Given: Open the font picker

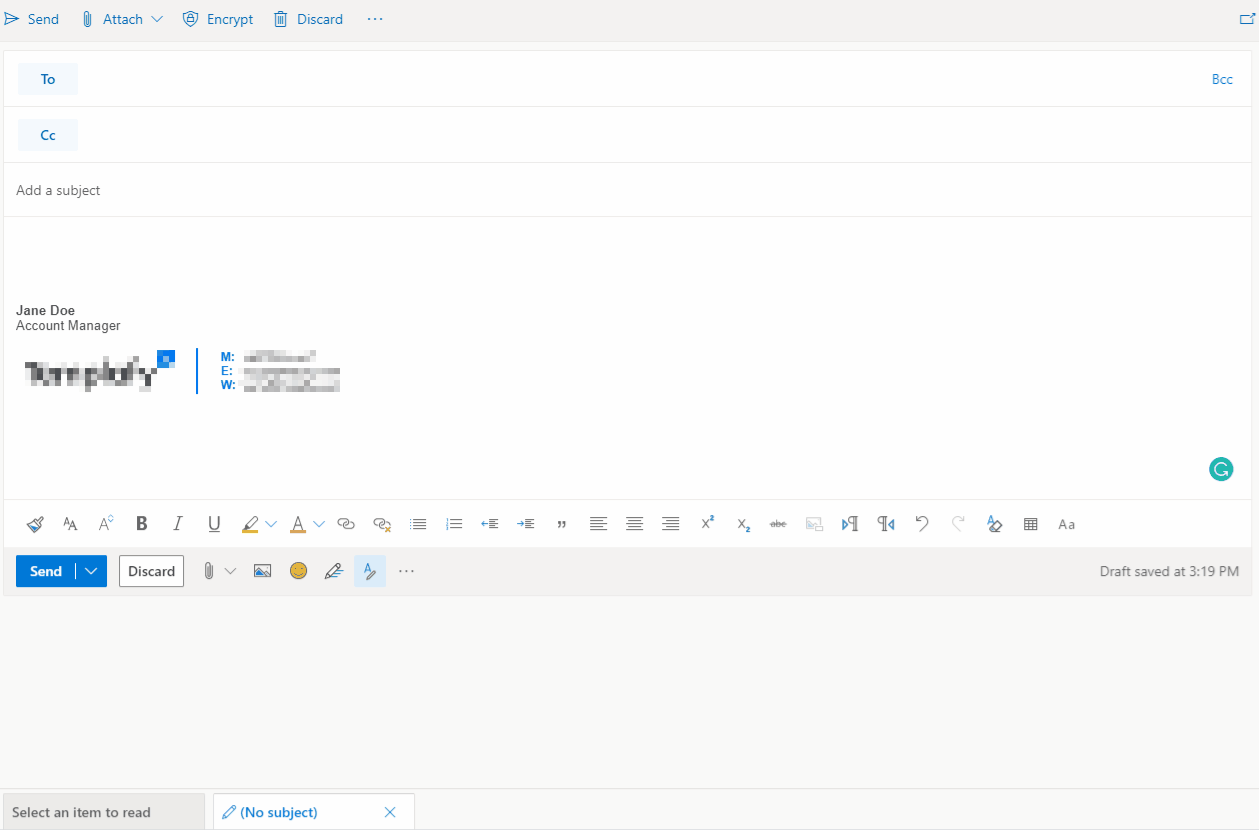Looking at the screenshot, I should pyautogui.click(x=70, y=524).
